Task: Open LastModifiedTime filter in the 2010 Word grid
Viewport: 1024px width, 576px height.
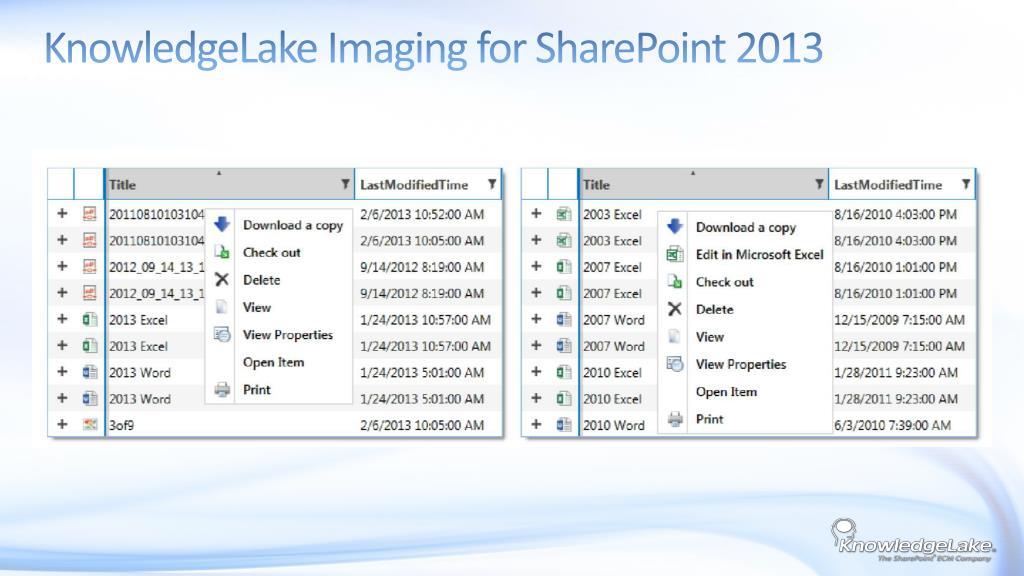Action: (966, 184)
